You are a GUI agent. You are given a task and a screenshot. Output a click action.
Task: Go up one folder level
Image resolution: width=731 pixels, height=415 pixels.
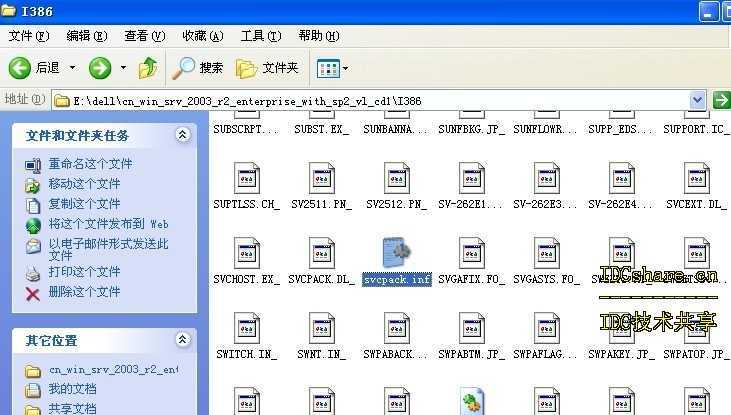coord(148,68)
